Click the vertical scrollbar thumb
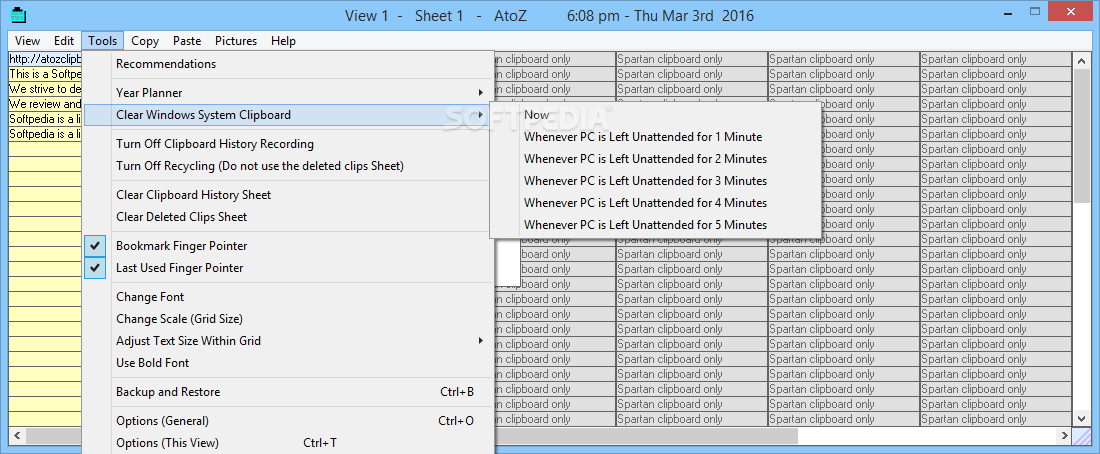 pyautogui.click(x=1082, y=137)
